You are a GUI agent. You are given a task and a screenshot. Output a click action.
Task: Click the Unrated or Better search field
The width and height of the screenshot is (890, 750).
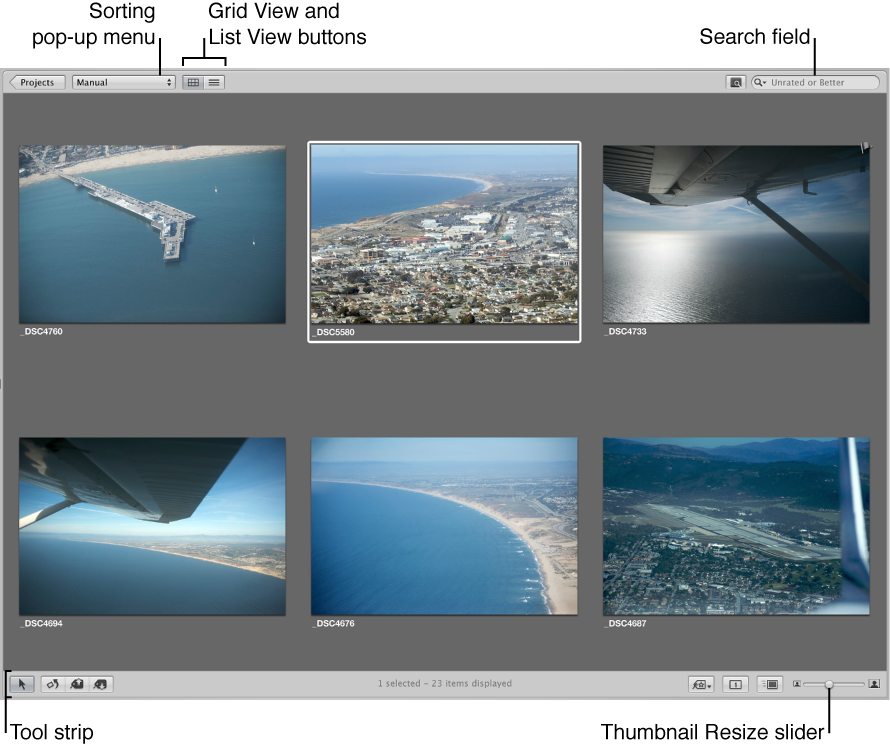pyautogui.click(x=818, y=82)
